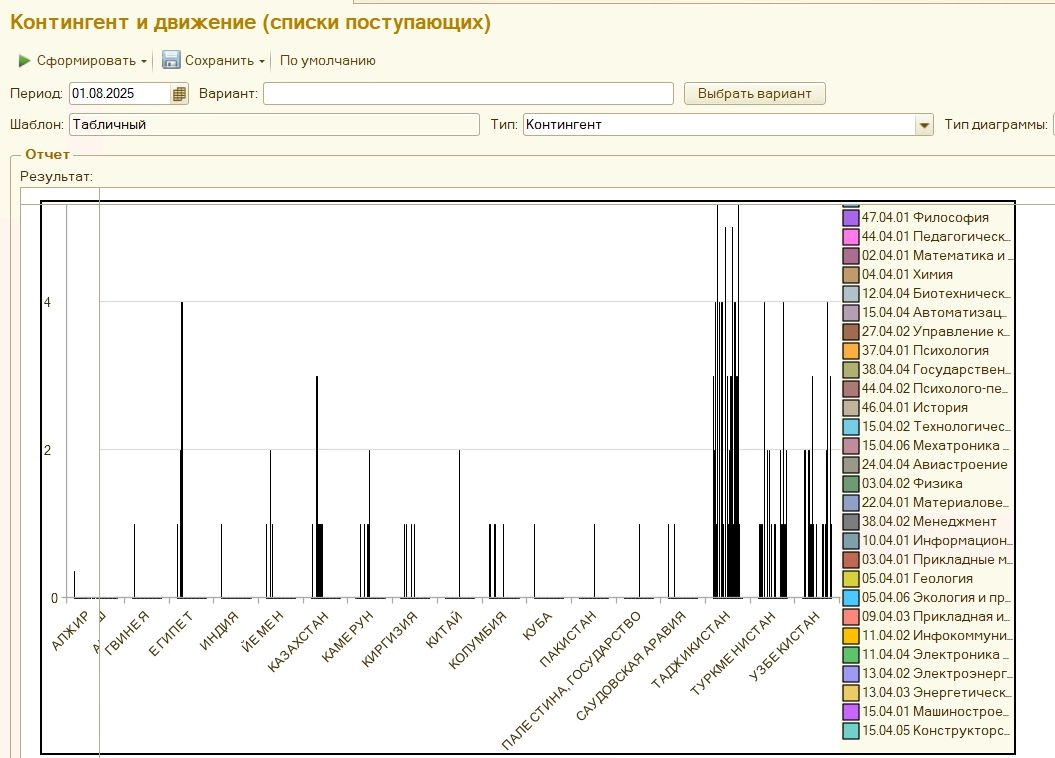Expand the Сформировать dropdown arrow

tap(144, 62)
